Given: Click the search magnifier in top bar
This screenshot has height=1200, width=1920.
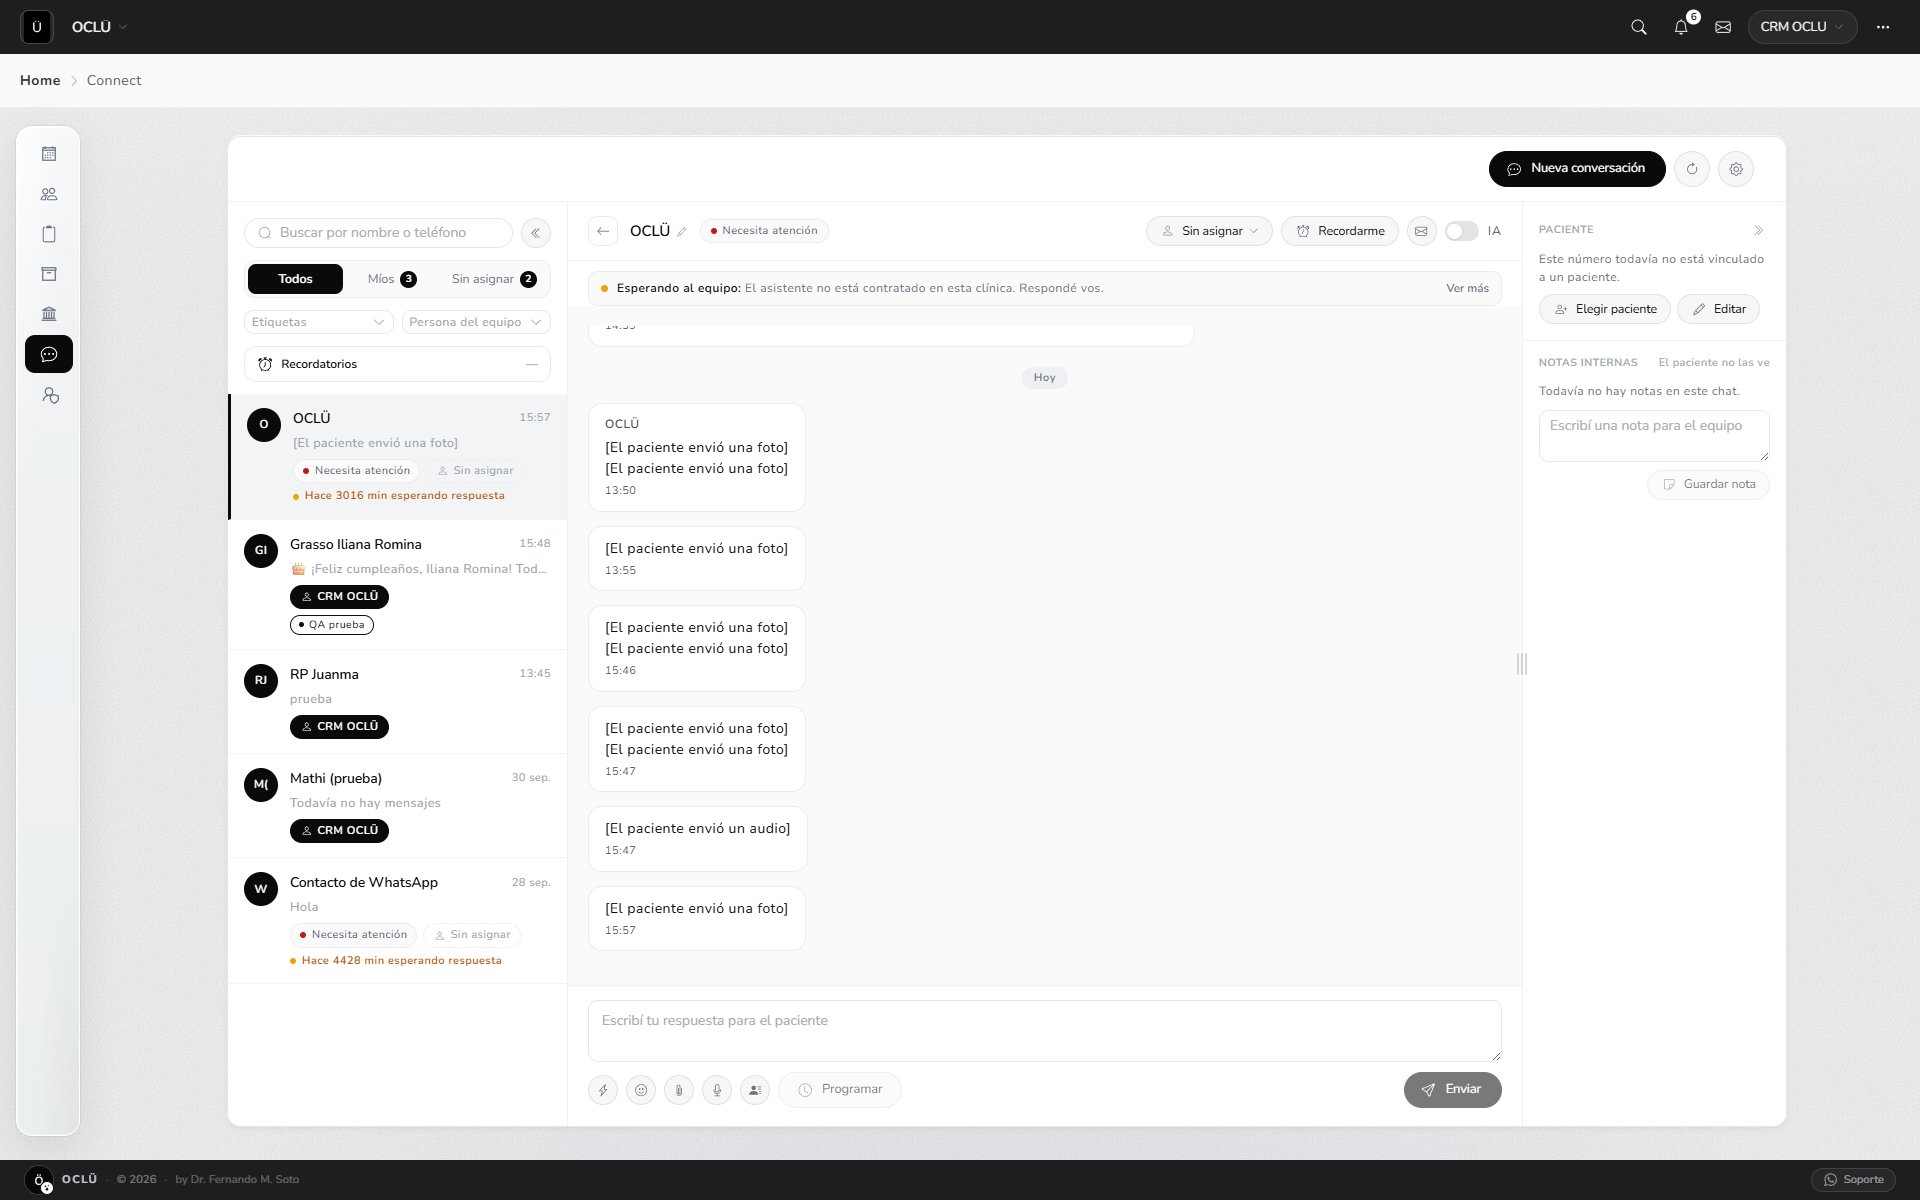Looking at the screenshot, I should 1639,27.
